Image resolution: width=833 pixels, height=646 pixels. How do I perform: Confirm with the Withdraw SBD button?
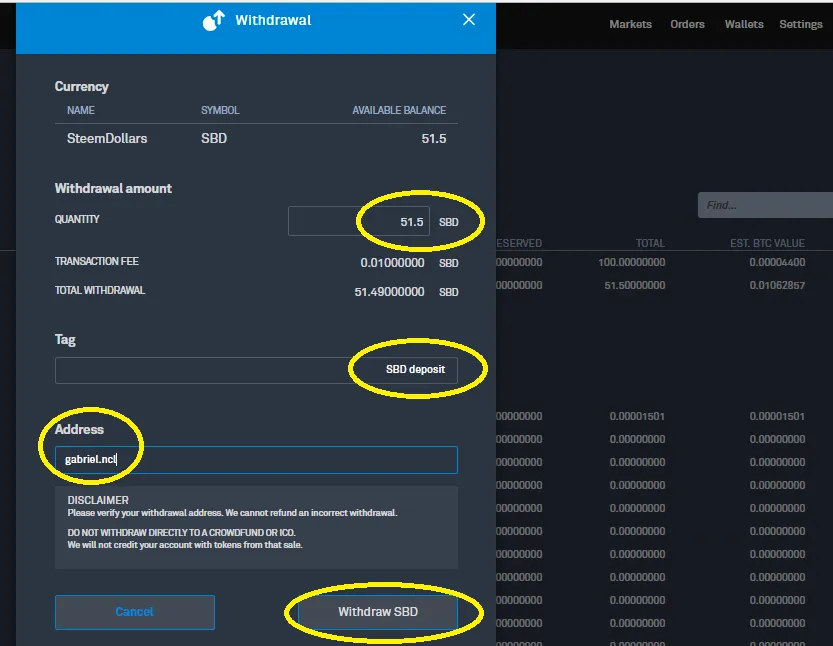click(x=378, y=612)
